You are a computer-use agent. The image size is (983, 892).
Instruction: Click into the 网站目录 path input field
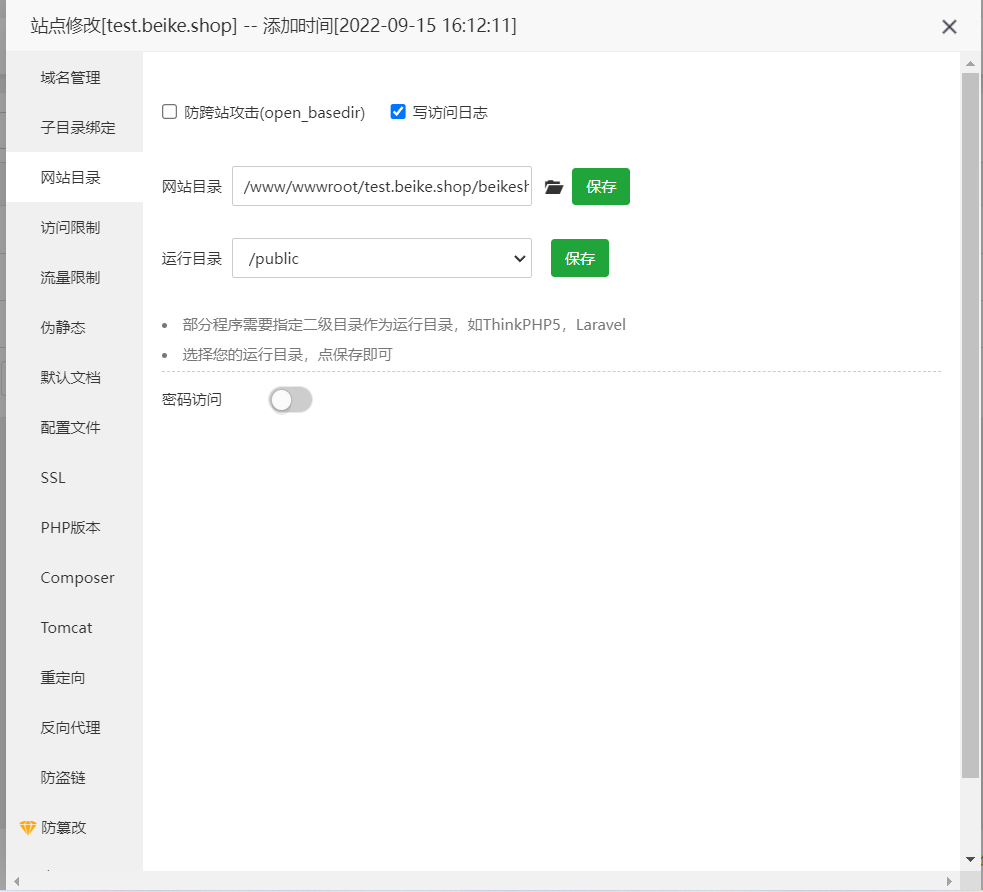click(x=382, y=186)
